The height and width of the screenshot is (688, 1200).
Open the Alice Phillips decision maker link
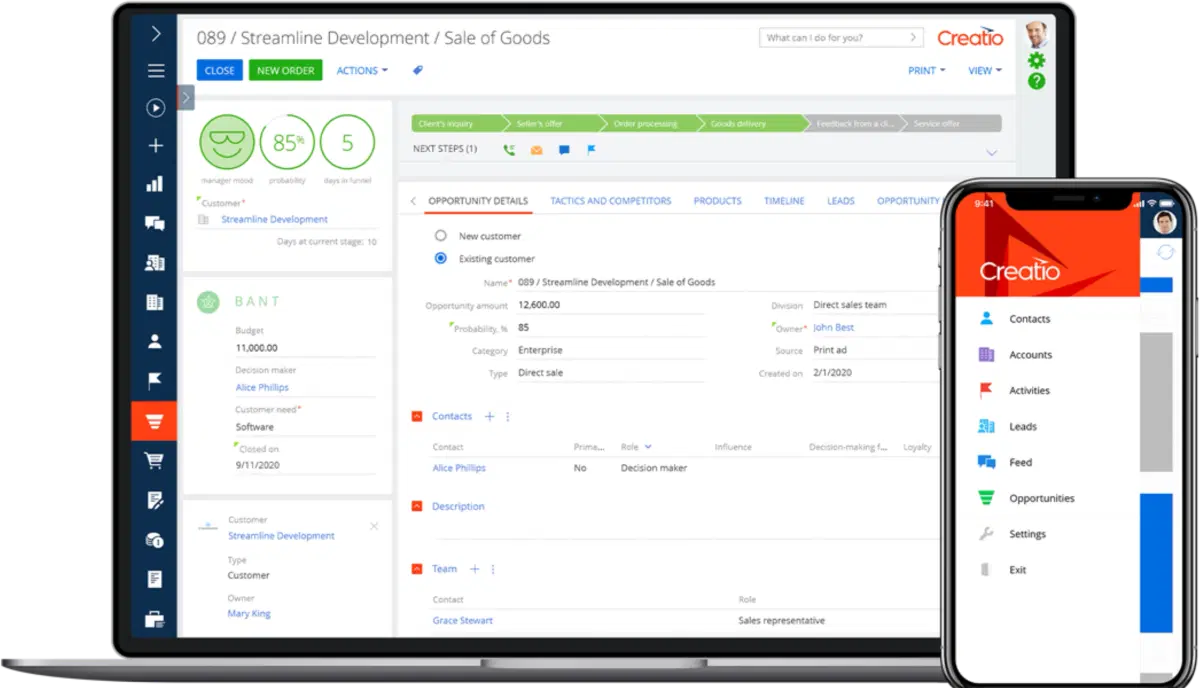pos(262,387)
